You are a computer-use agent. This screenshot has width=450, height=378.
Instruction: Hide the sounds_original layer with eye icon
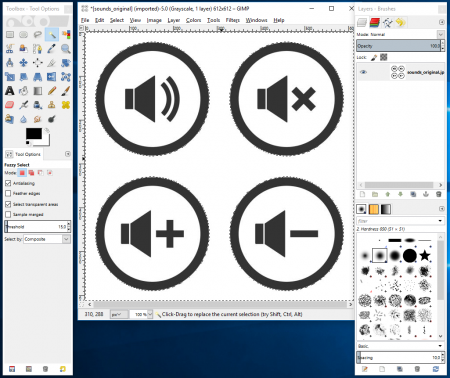click(363, 72)
